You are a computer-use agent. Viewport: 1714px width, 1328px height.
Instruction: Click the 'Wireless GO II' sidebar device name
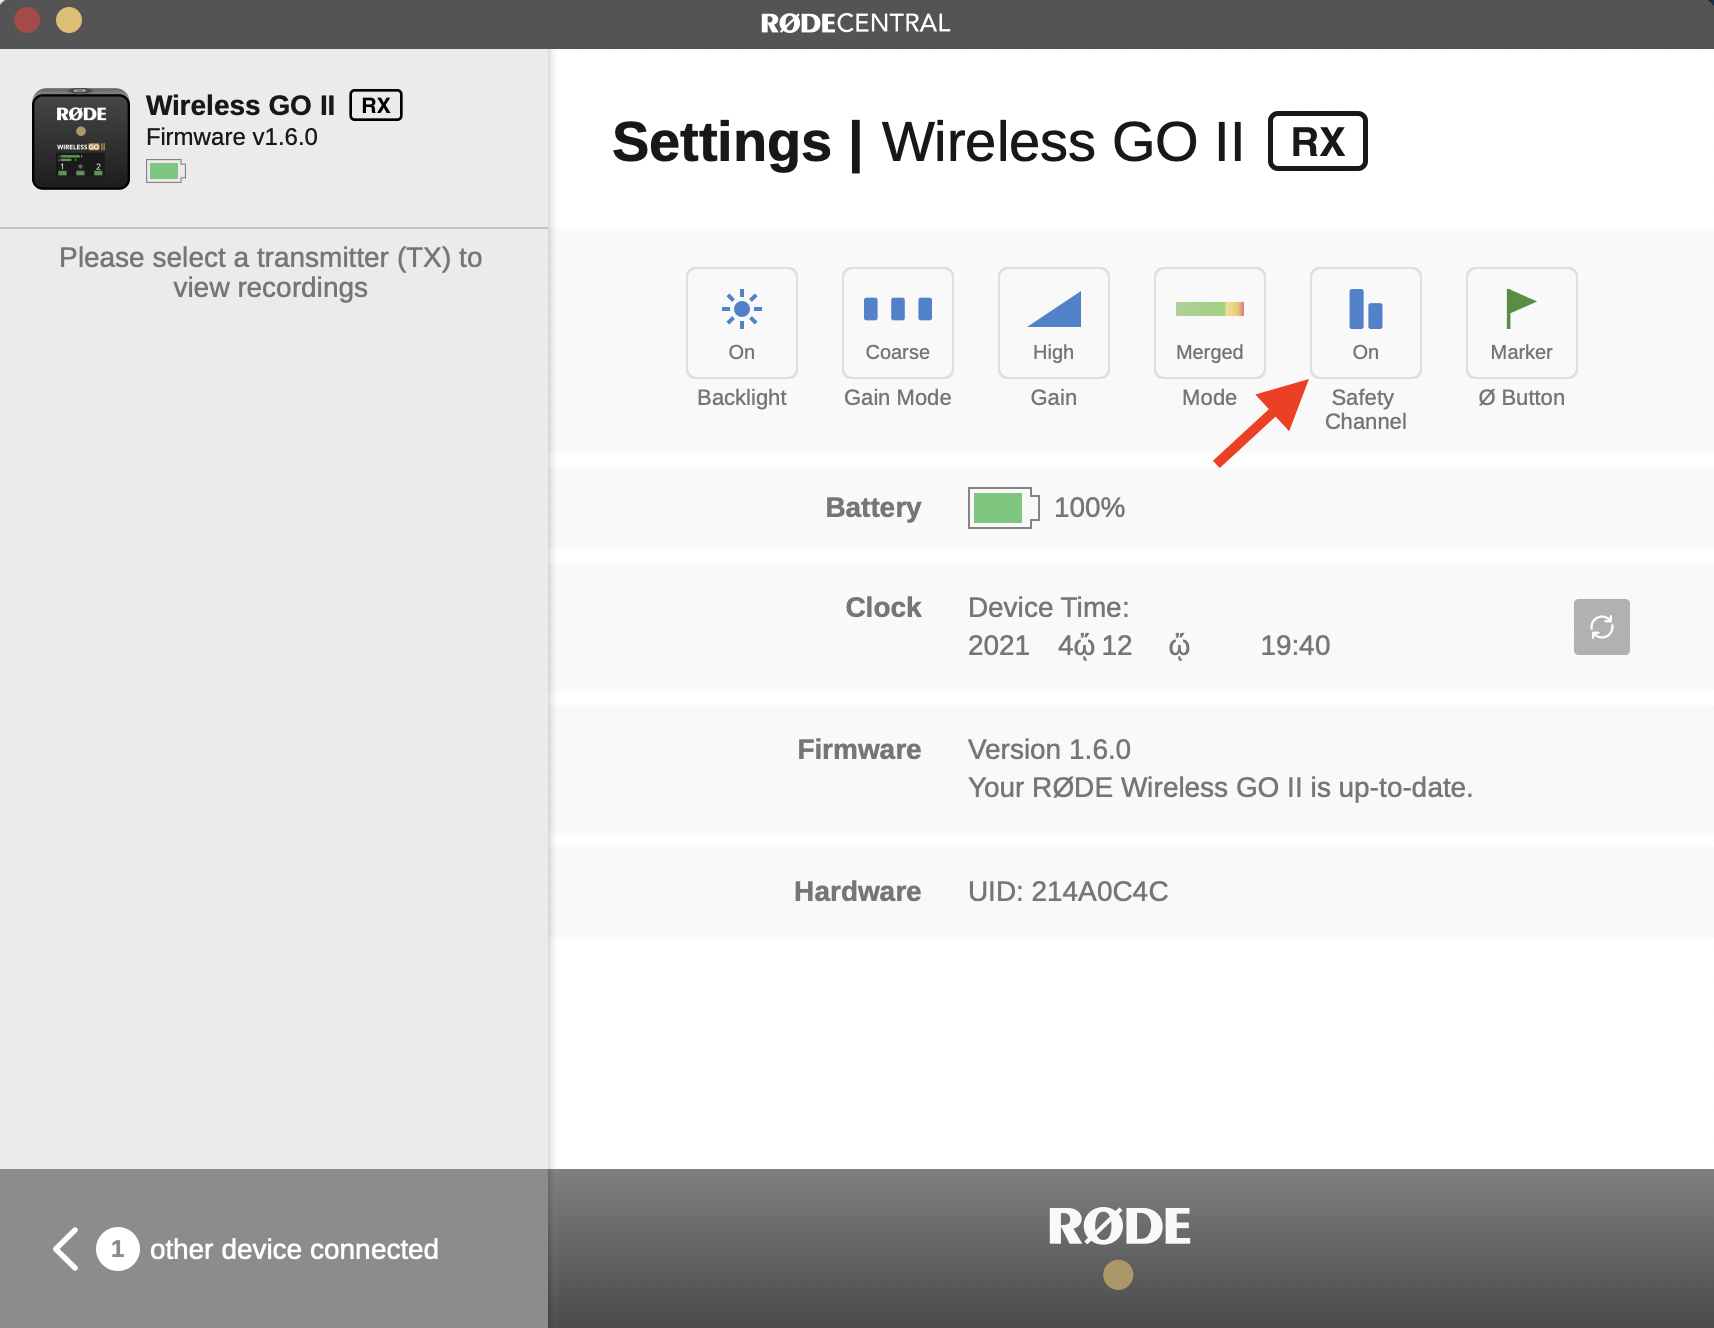click(240, 105)
